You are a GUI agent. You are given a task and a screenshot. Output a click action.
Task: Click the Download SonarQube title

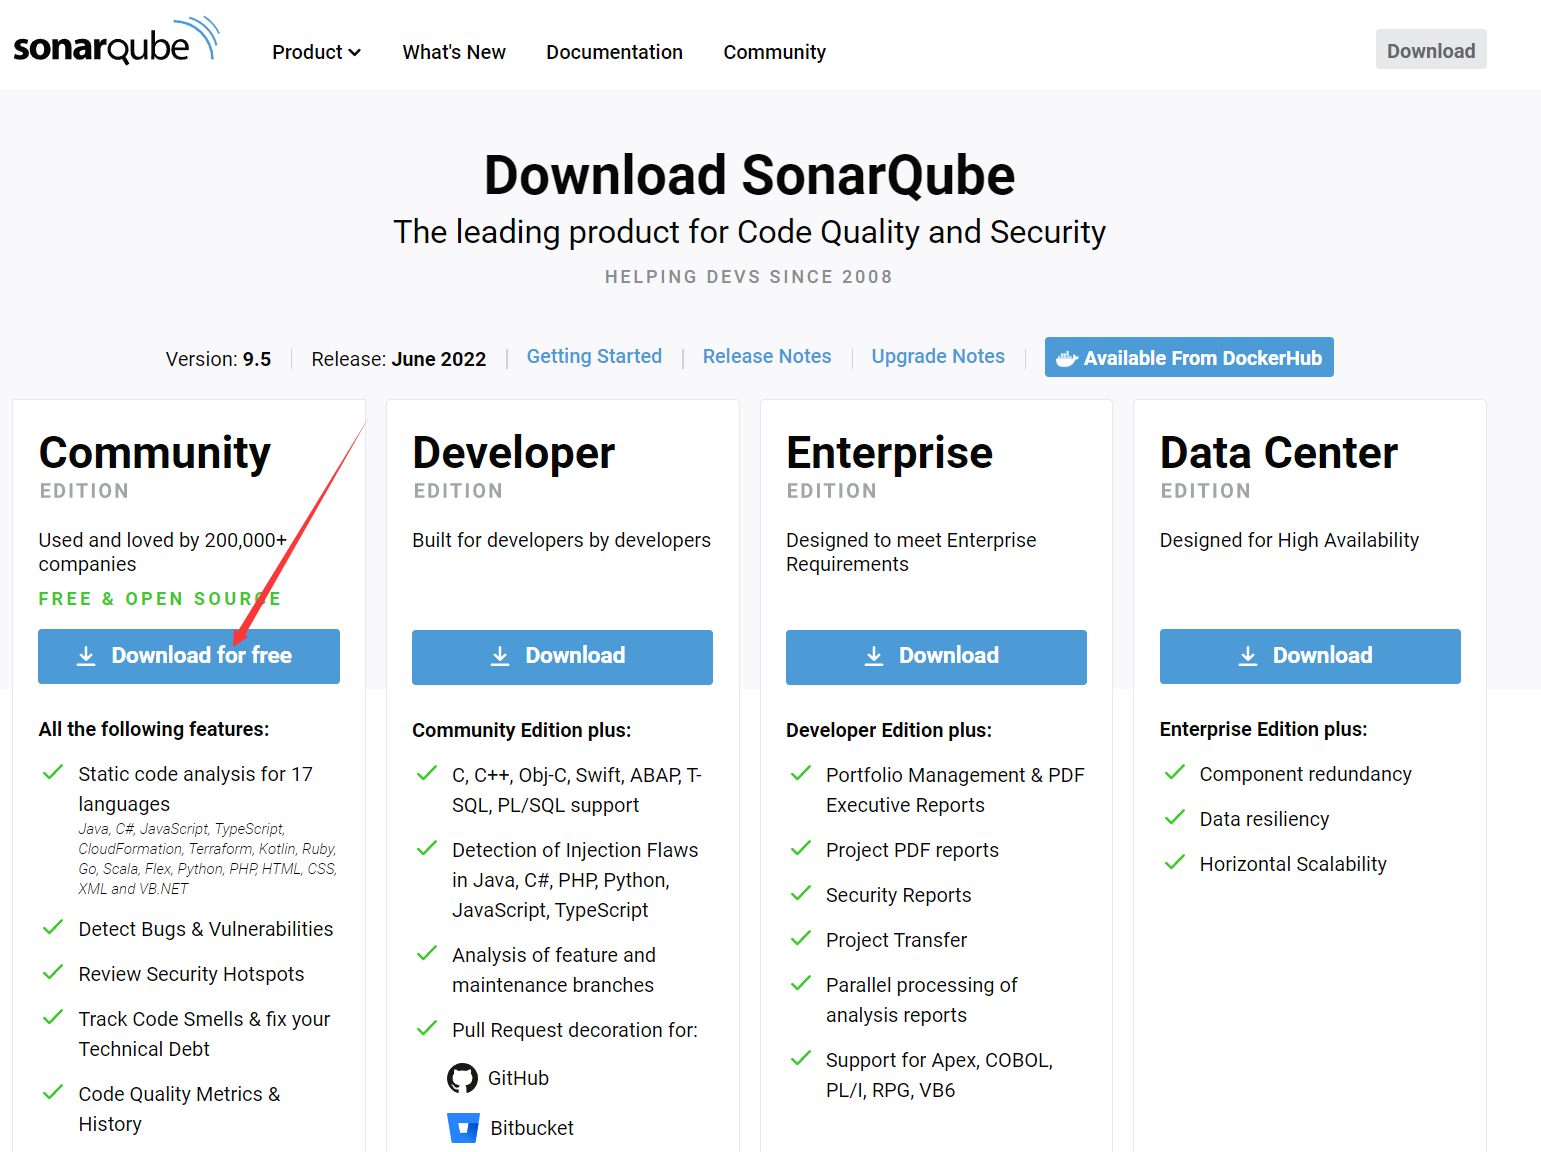point(749,175)
